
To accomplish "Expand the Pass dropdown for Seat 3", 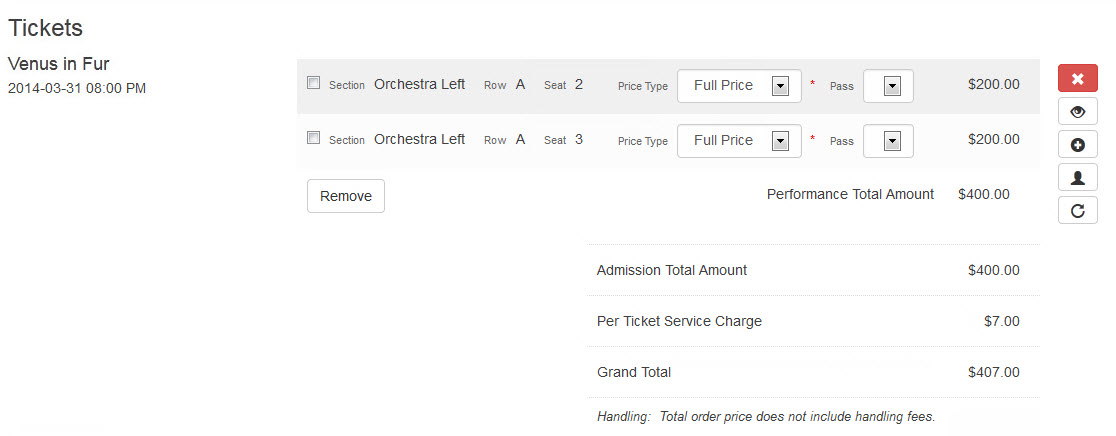I will (888, 141).
